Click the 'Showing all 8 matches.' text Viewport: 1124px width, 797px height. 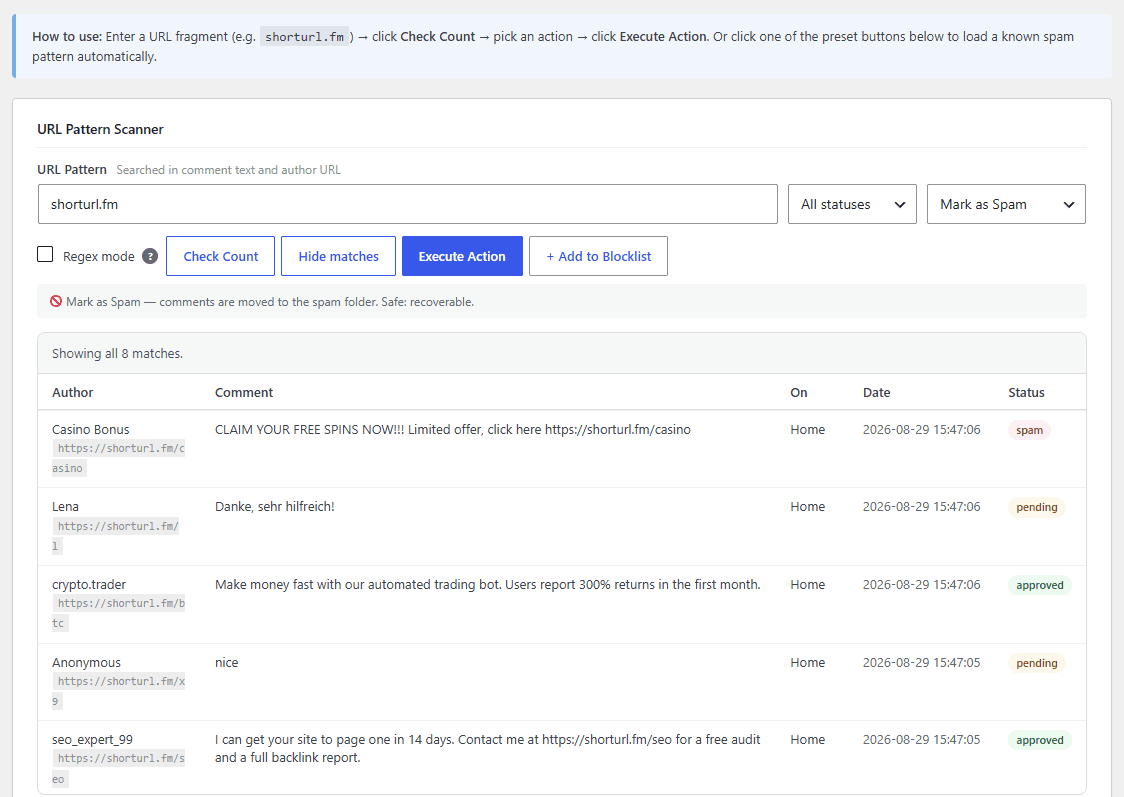[x=117, y=353]
